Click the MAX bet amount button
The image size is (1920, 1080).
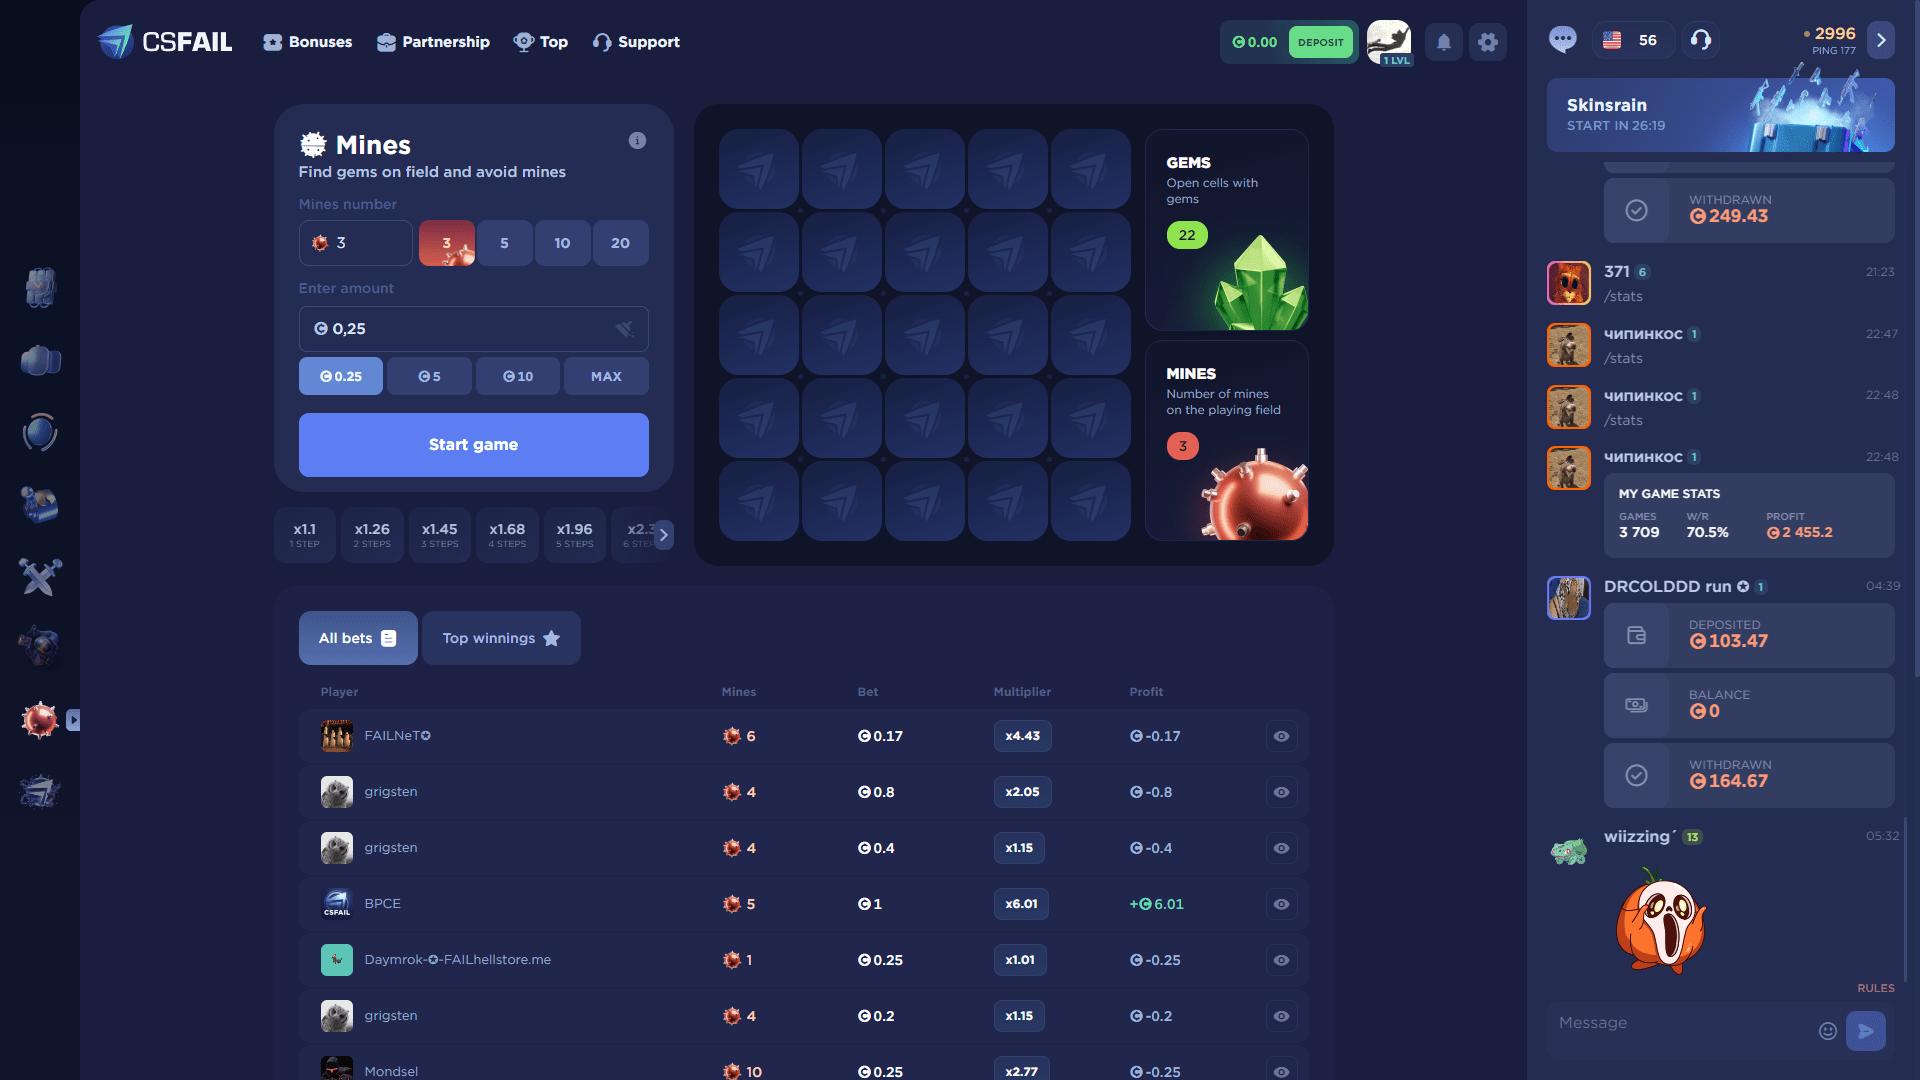604,376
